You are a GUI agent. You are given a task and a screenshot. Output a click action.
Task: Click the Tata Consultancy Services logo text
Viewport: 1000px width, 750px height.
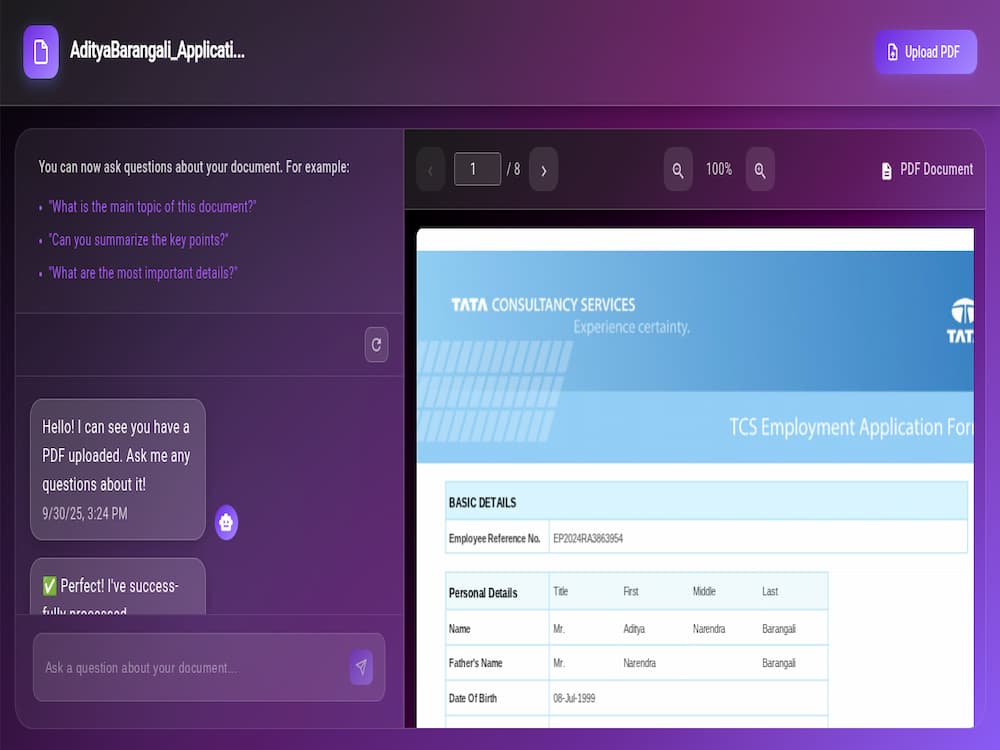coord(543,305)
